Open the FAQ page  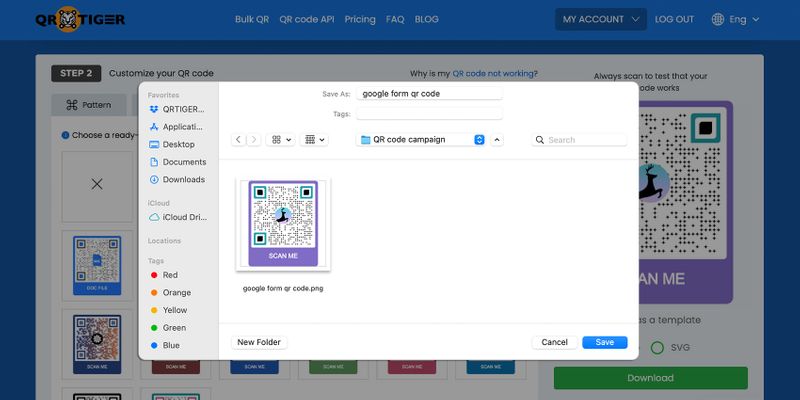click(395, 19)
